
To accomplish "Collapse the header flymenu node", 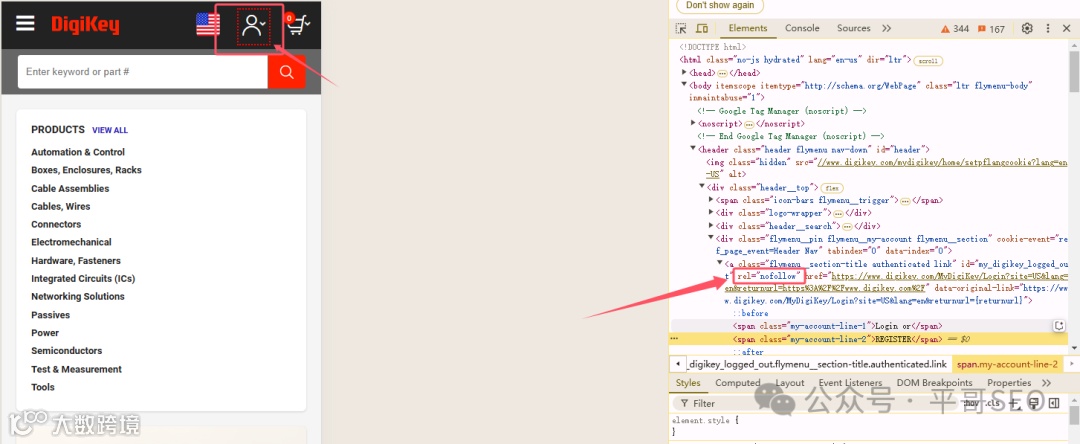I will click(693, 149).
